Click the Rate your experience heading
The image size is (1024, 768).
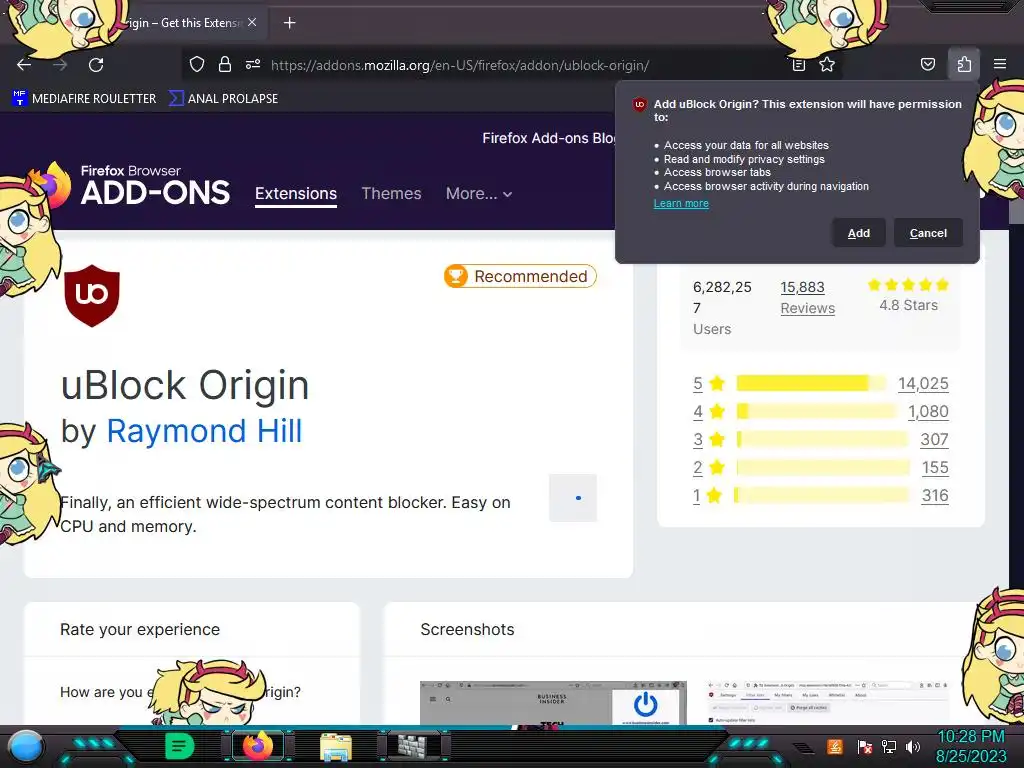(140, 630)
